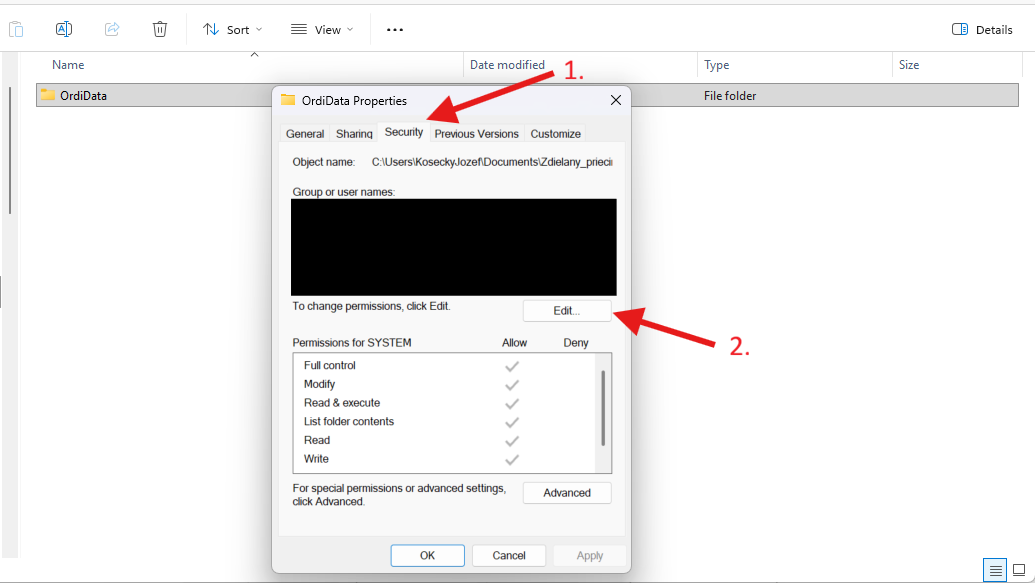Click the Cancel button
1035x583 pixels.
pos(508,555)
